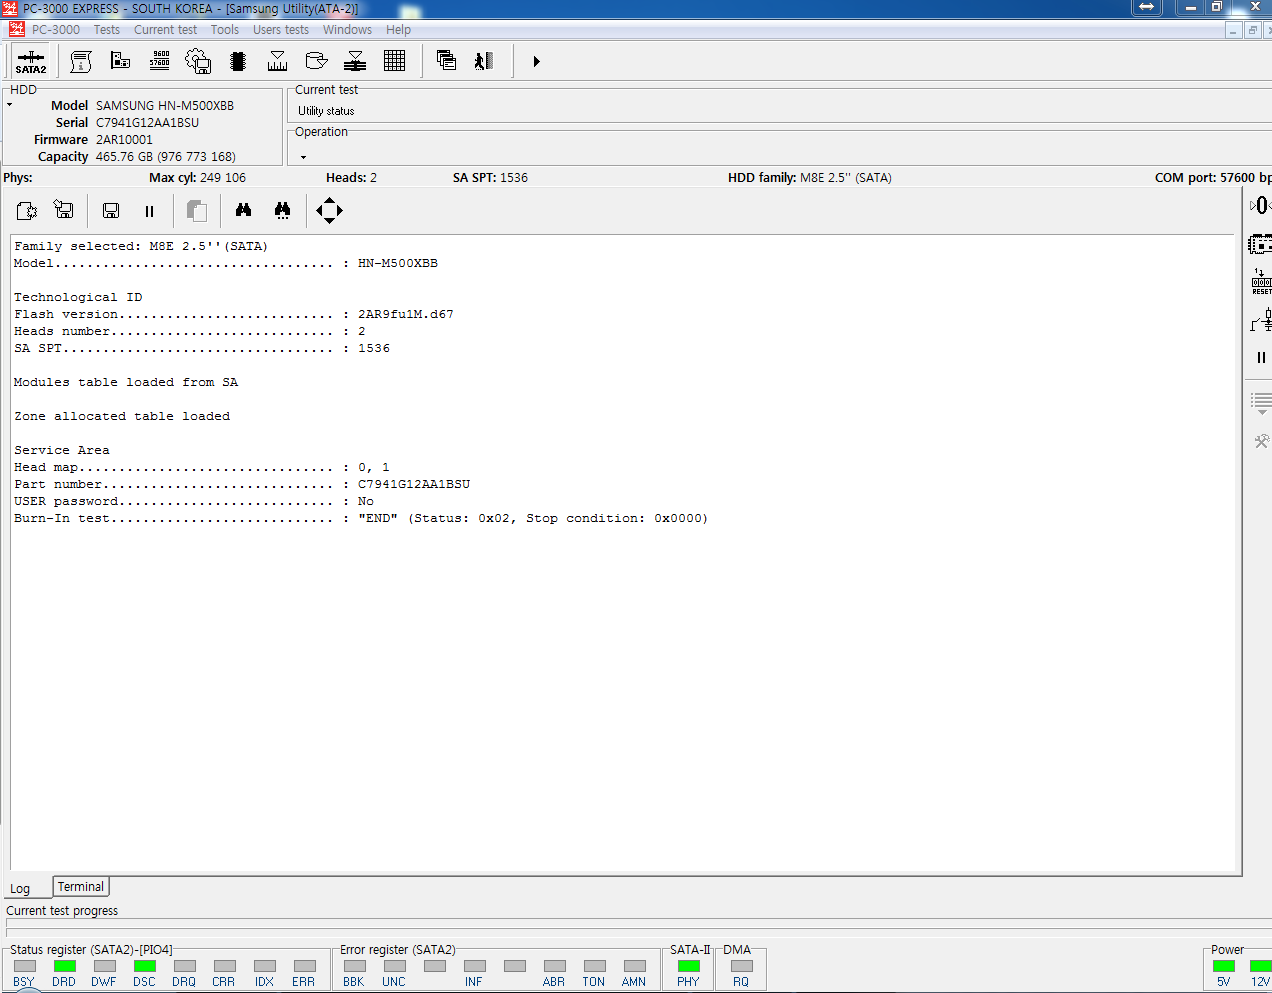Click the DSC status register indicator

(x=145, y=966)
